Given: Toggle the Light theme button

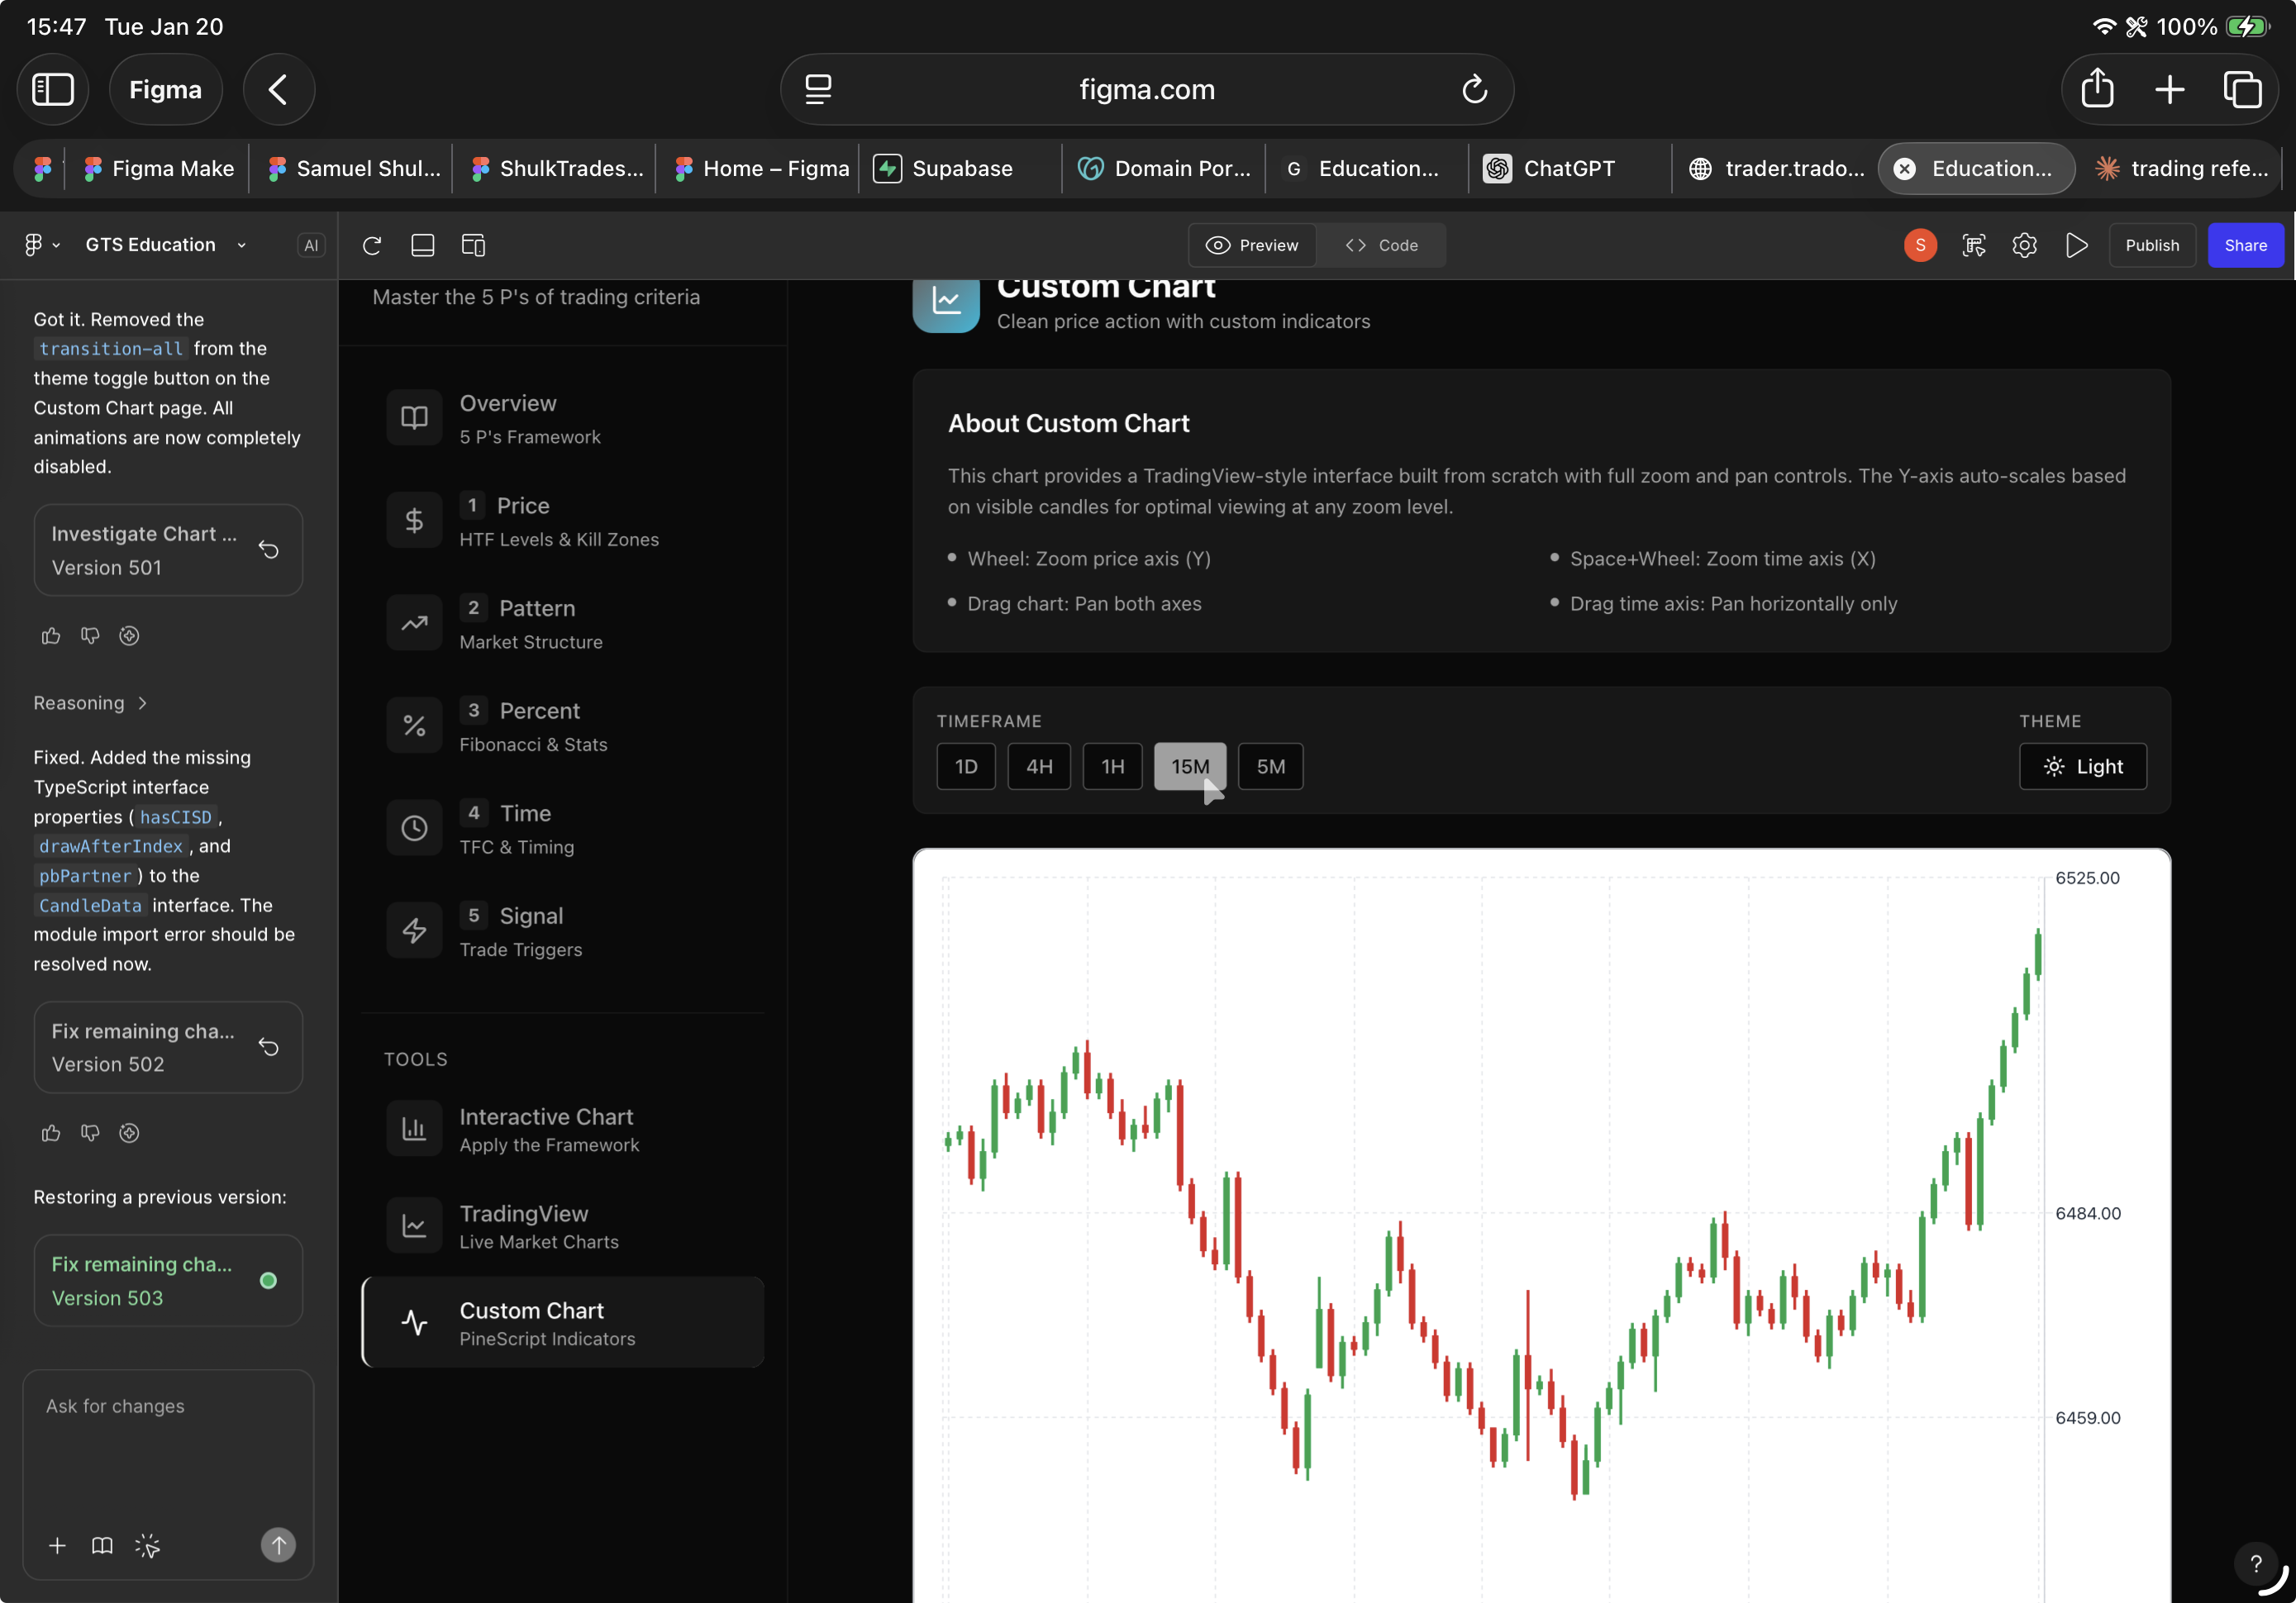Looking at the screenshot, I should pyautogui.click(x=2082, y=767).
